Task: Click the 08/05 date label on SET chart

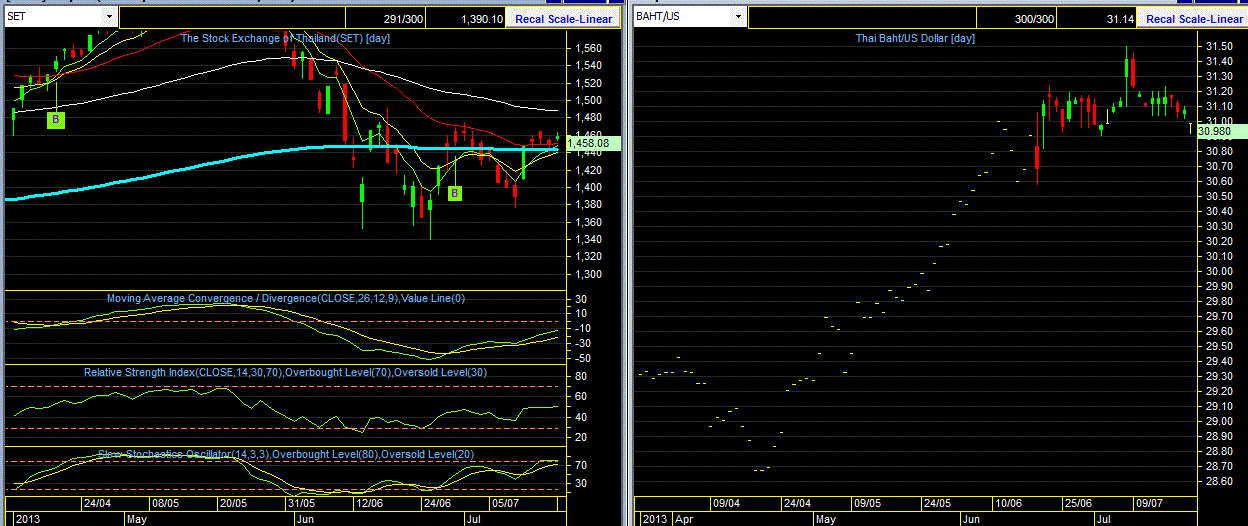Action: tap(165, 504)
